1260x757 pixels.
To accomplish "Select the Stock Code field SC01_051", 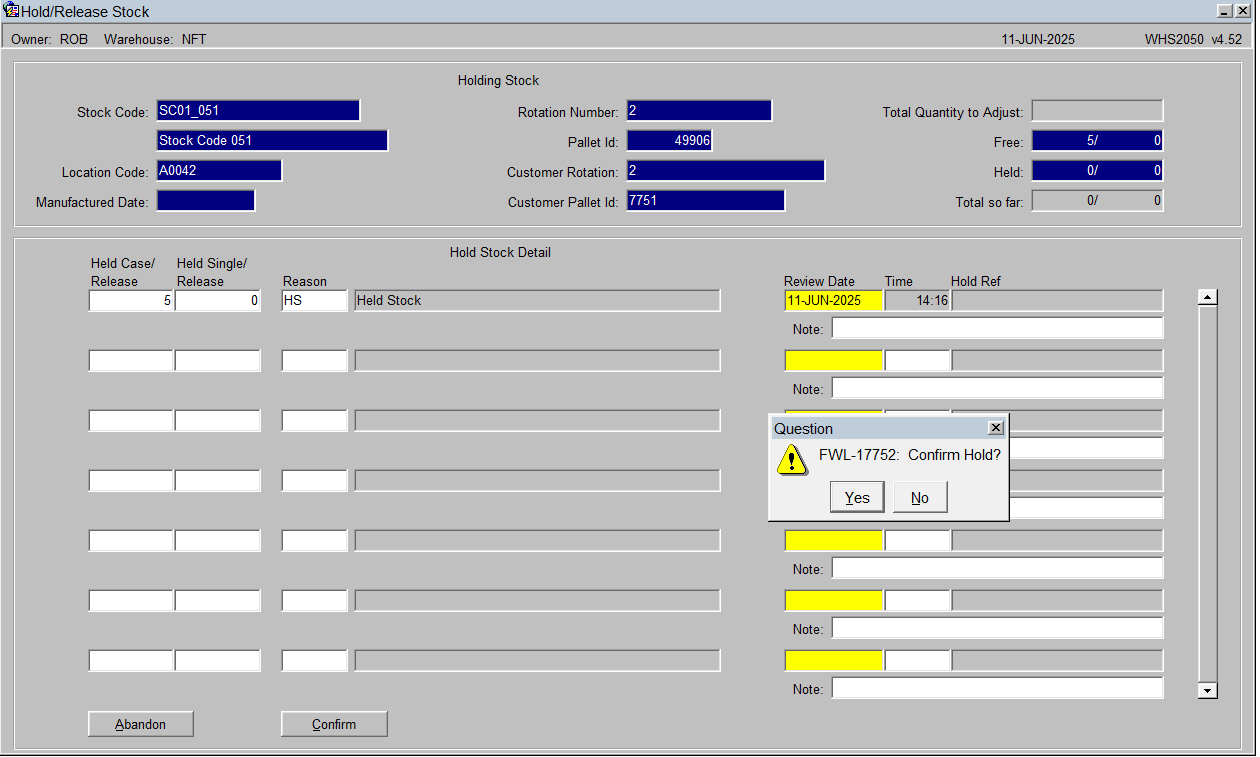I will coord(258,110).
